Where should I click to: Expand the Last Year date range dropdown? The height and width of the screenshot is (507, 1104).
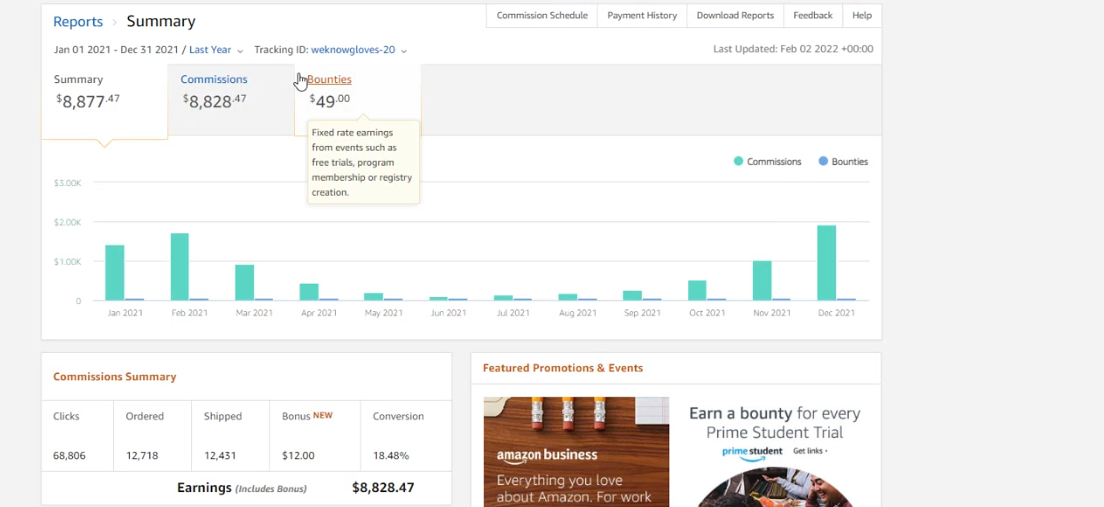point(216,50)
